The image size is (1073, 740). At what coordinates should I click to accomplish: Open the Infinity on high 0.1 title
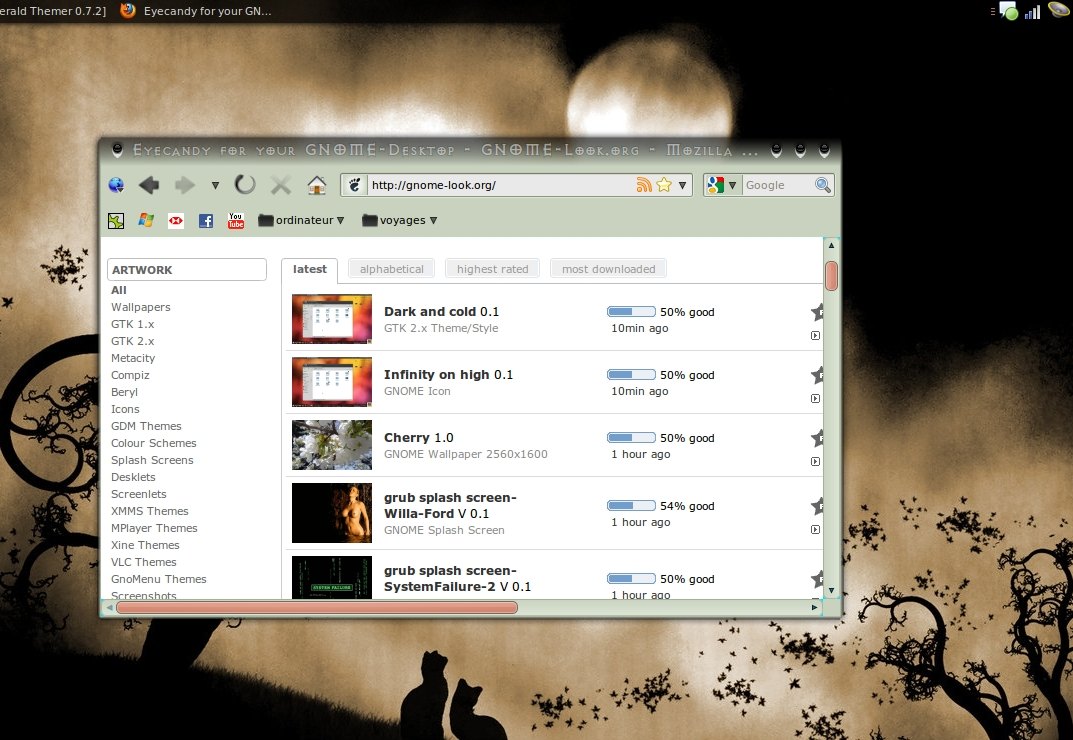[448, 374]
